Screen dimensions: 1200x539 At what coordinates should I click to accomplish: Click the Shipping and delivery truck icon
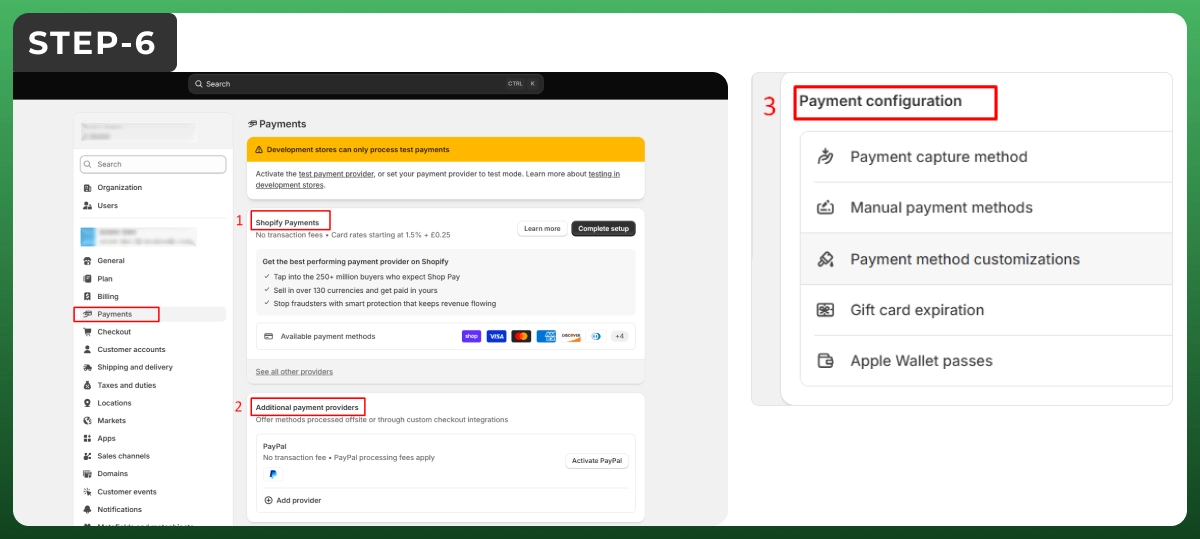tap(88, 368)
